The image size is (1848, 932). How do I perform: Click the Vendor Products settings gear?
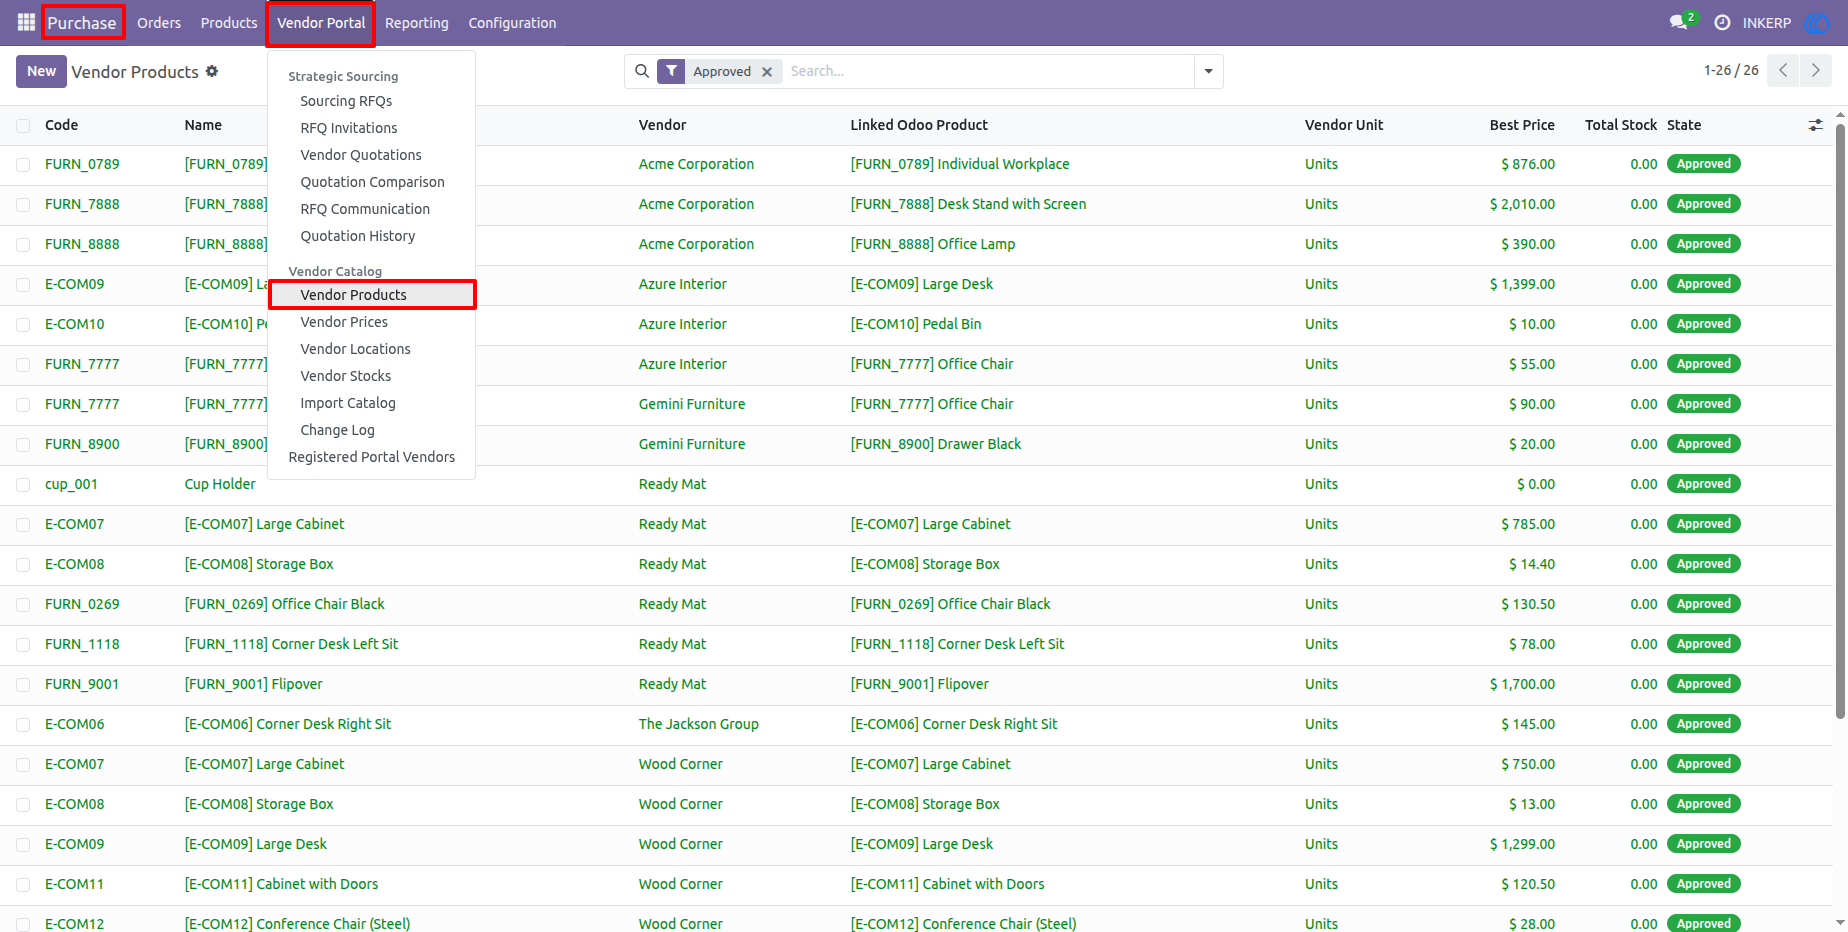[212, 71]
